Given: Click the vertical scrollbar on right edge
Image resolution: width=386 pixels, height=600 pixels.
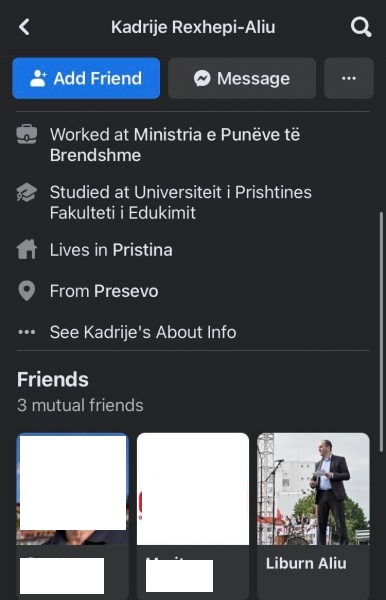Looking at the screenshot, I should tap(381, 332).
